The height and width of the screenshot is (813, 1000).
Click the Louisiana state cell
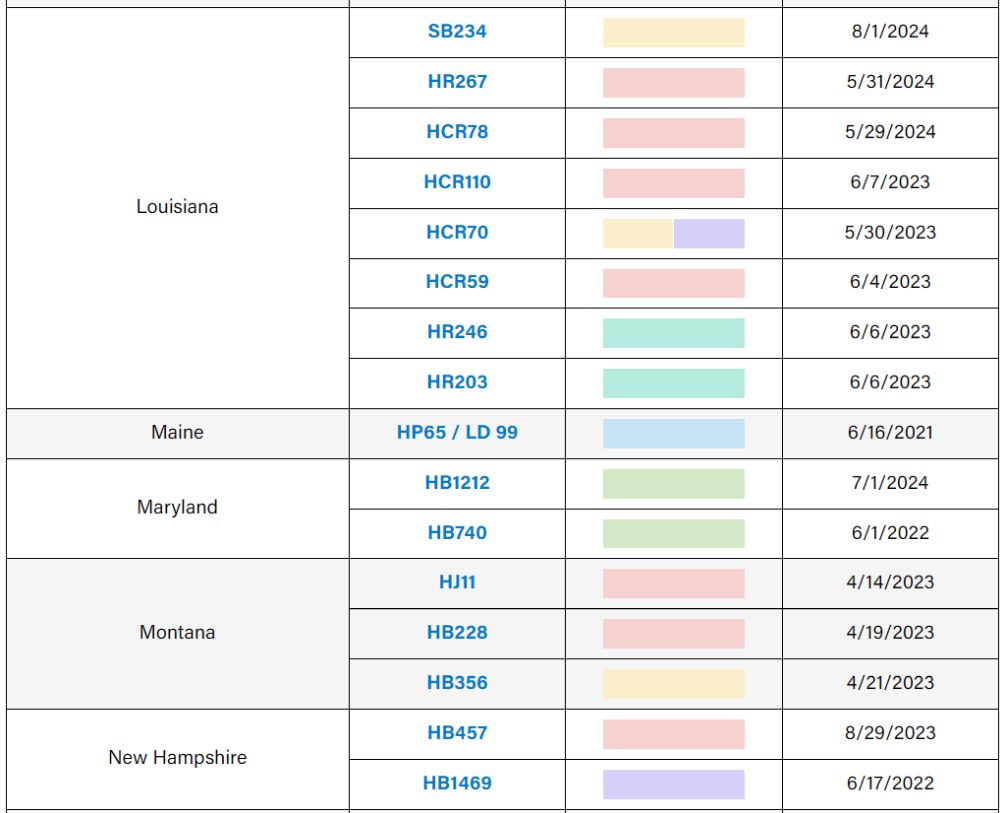click(177, 207)
